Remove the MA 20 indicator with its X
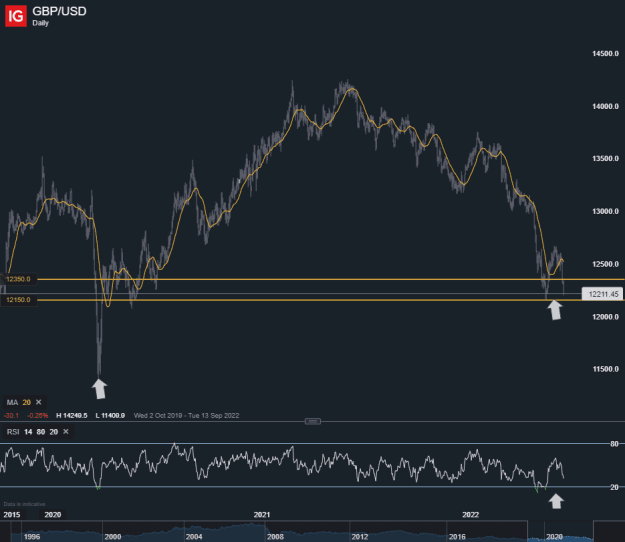This screenshot has width=625, height=542. coord(39,402)
